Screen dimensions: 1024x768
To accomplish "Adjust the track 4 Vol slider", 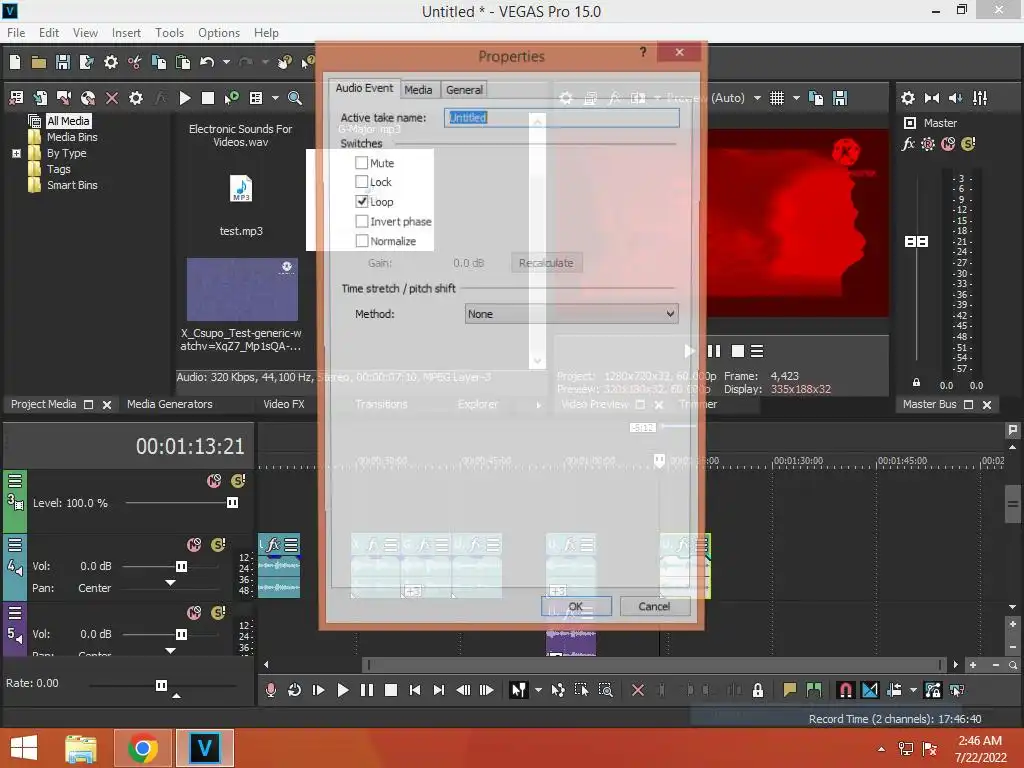I will [182, 566].
